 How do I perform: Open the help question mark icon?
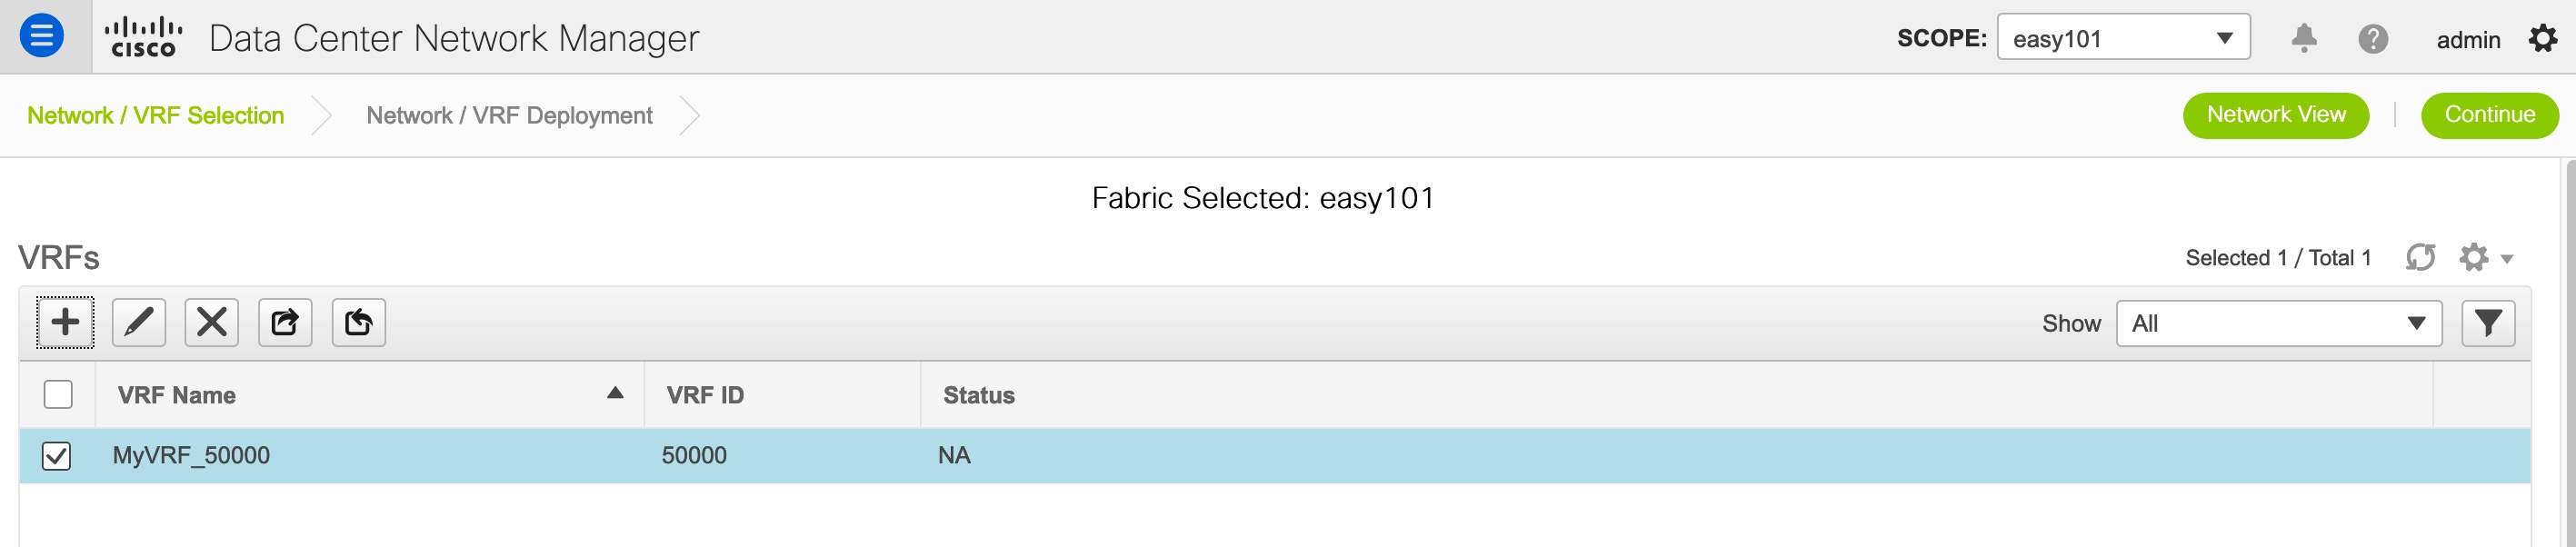click(x=2372, y=38)
